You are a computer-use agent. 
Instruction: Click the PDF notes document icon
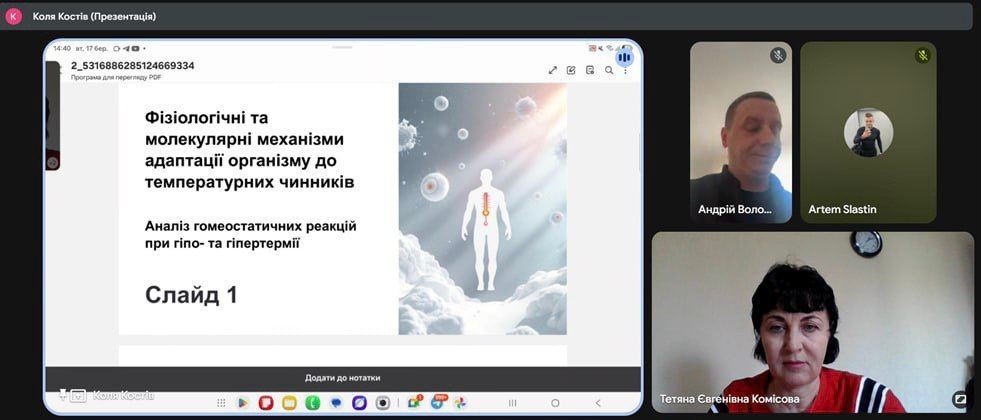tap(590, 70)
